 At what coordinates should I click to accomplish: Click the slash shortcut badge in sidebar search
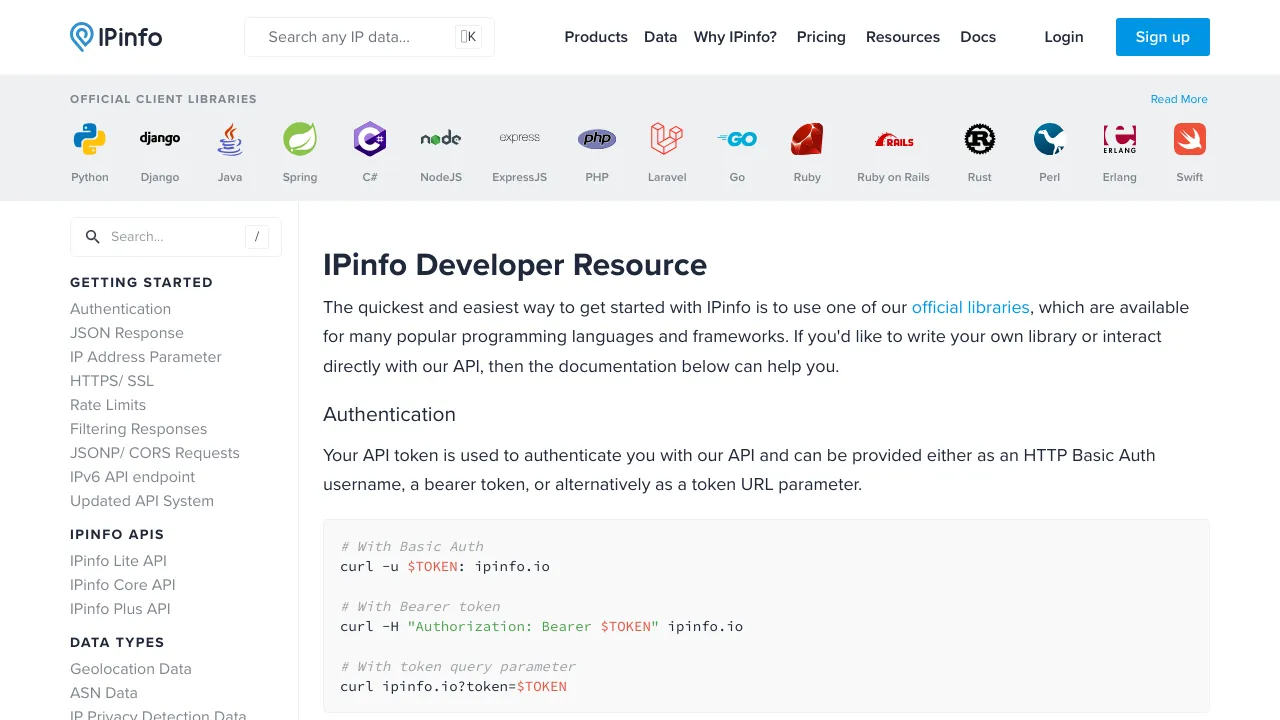[x=257, y=237]
